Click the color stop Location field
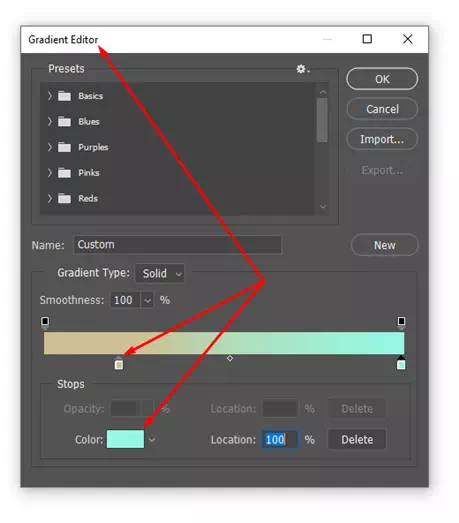The width and height of the screenshot is (459, 523). pyautogui.click(x=280, y=439)
